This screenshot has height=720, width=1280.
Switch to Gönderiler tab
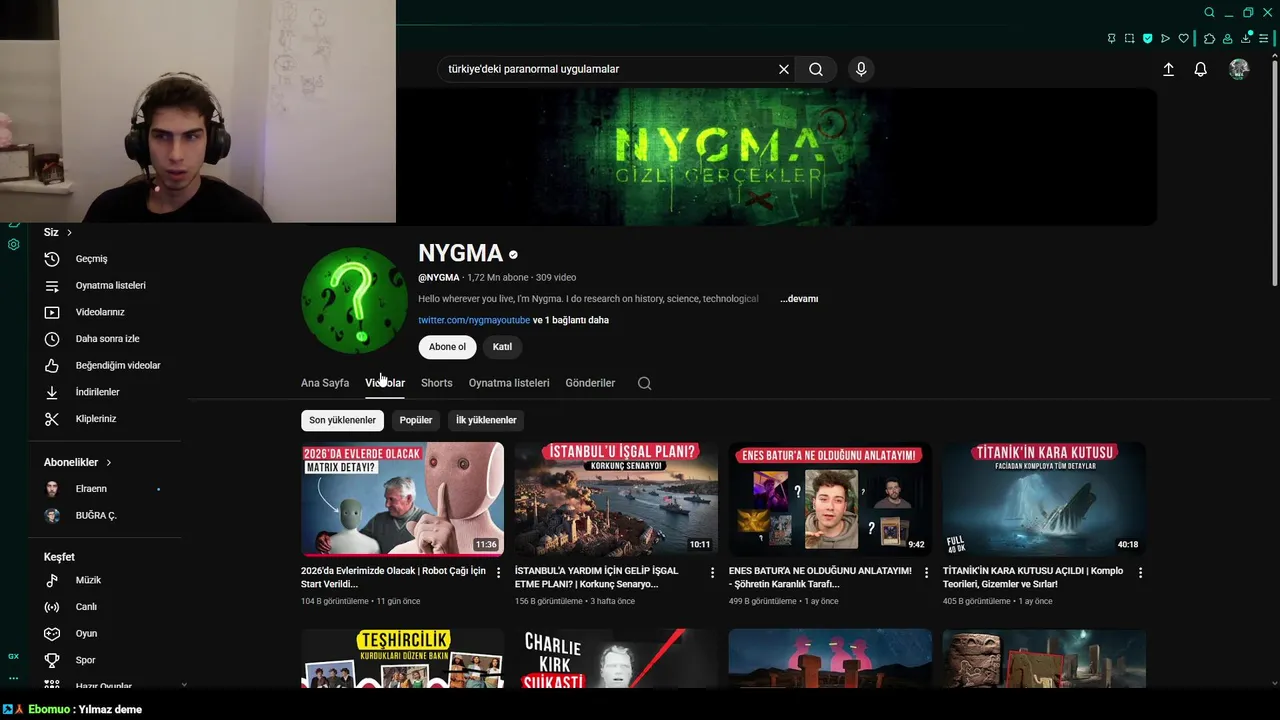pos(590,383)
